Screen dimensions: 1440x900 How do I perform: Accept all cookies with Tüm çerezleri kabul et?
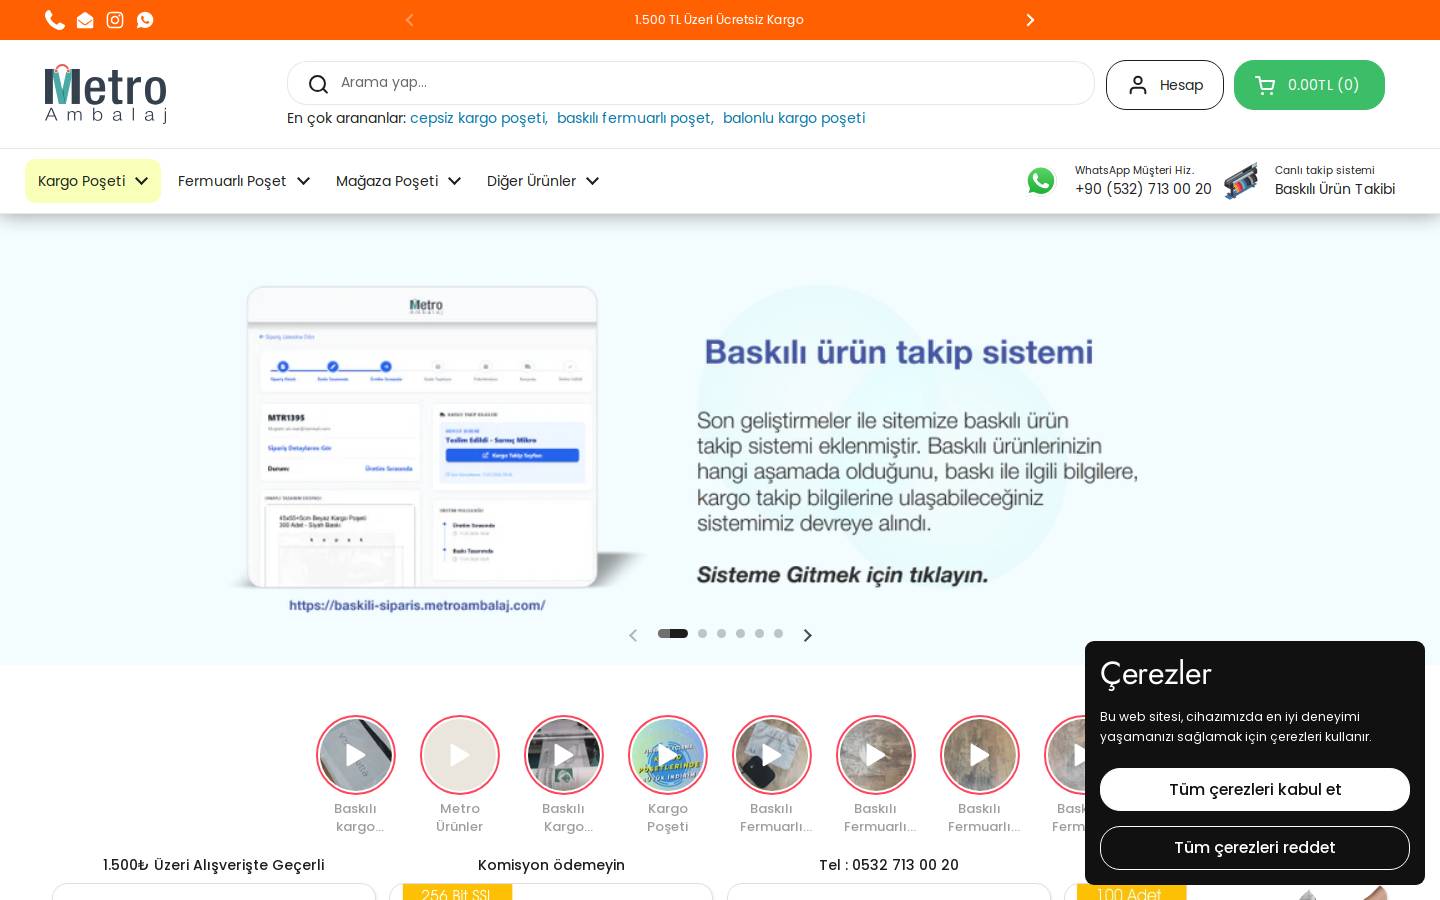[x=1255, y=789]
